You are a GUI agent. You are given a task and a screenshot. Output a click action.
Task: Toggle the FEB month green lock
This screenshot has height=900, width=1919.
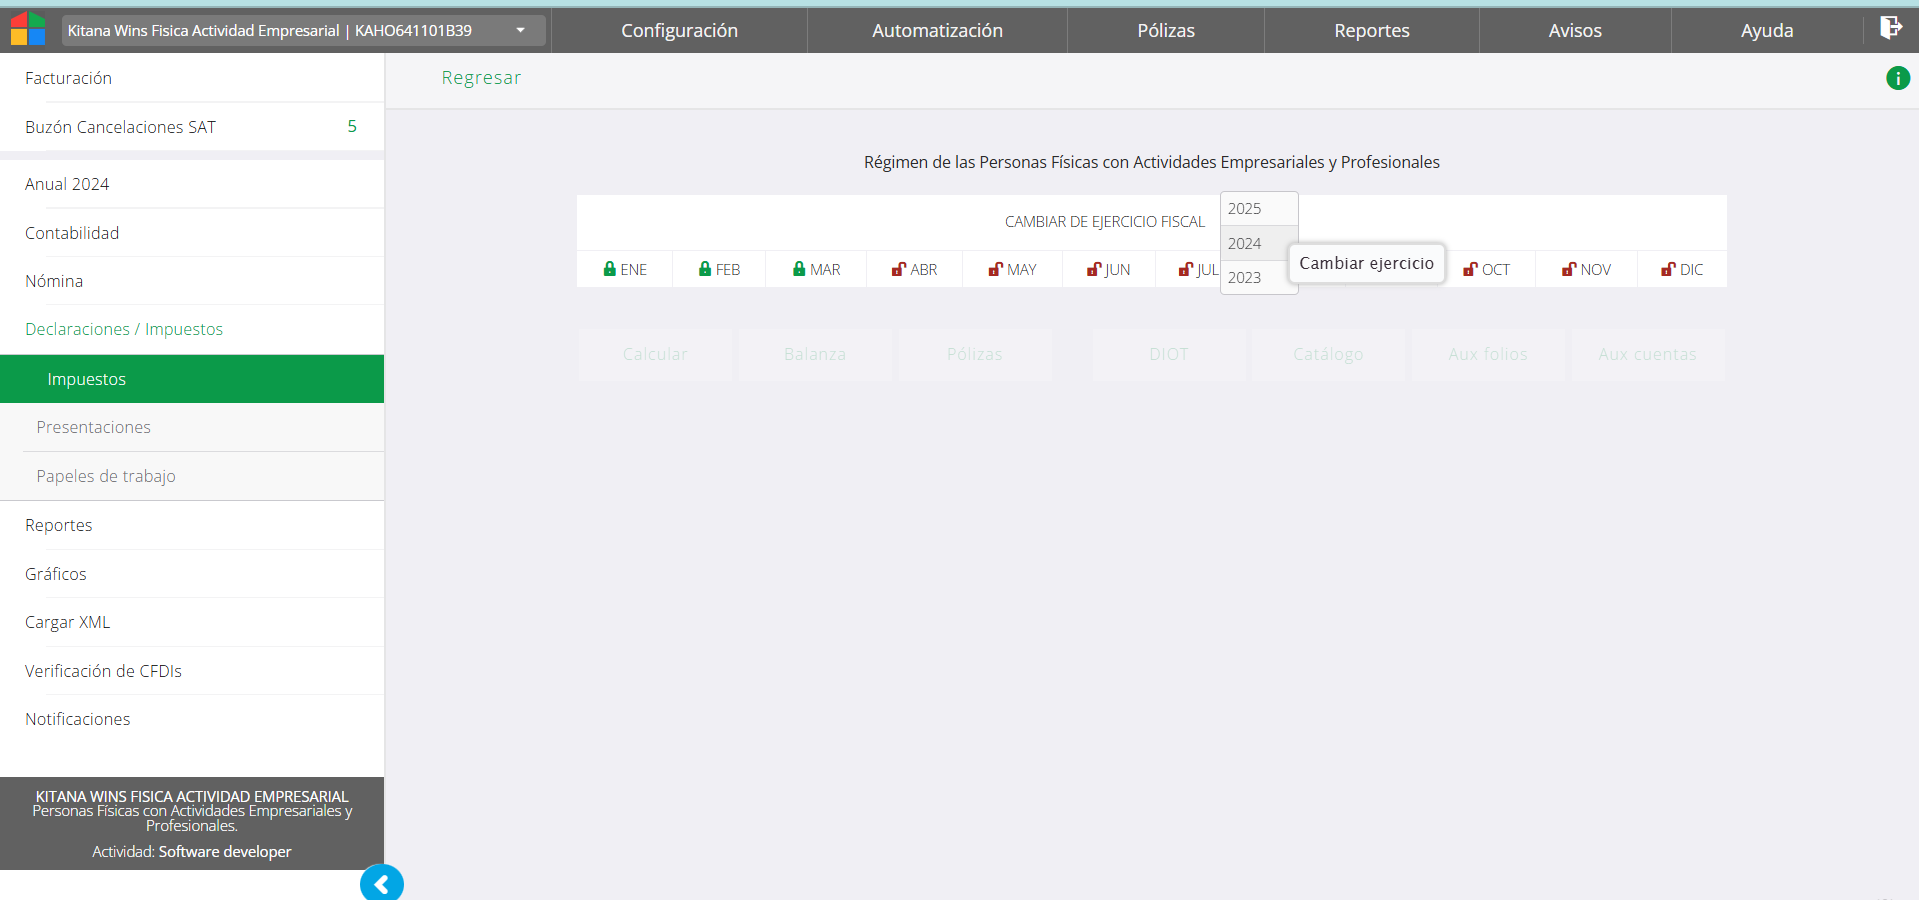point(705,269)
